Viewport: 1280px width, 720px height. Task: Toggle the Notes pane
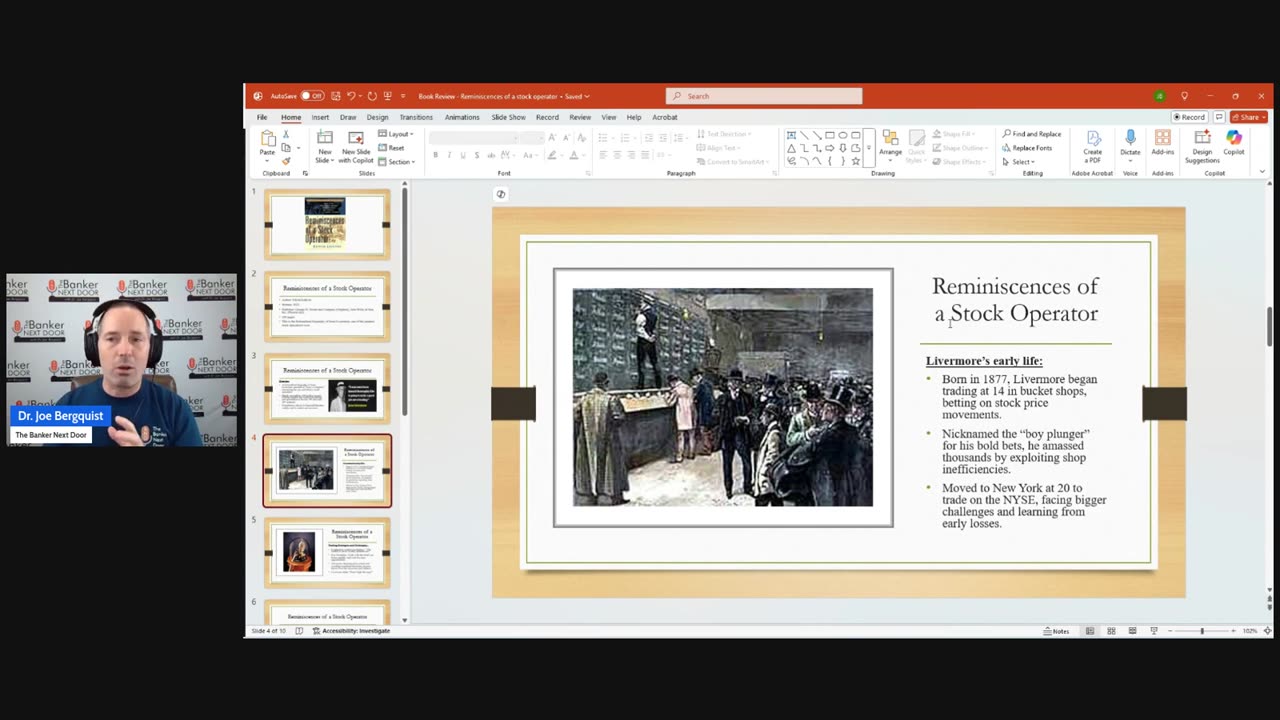tap(1056, 631)
